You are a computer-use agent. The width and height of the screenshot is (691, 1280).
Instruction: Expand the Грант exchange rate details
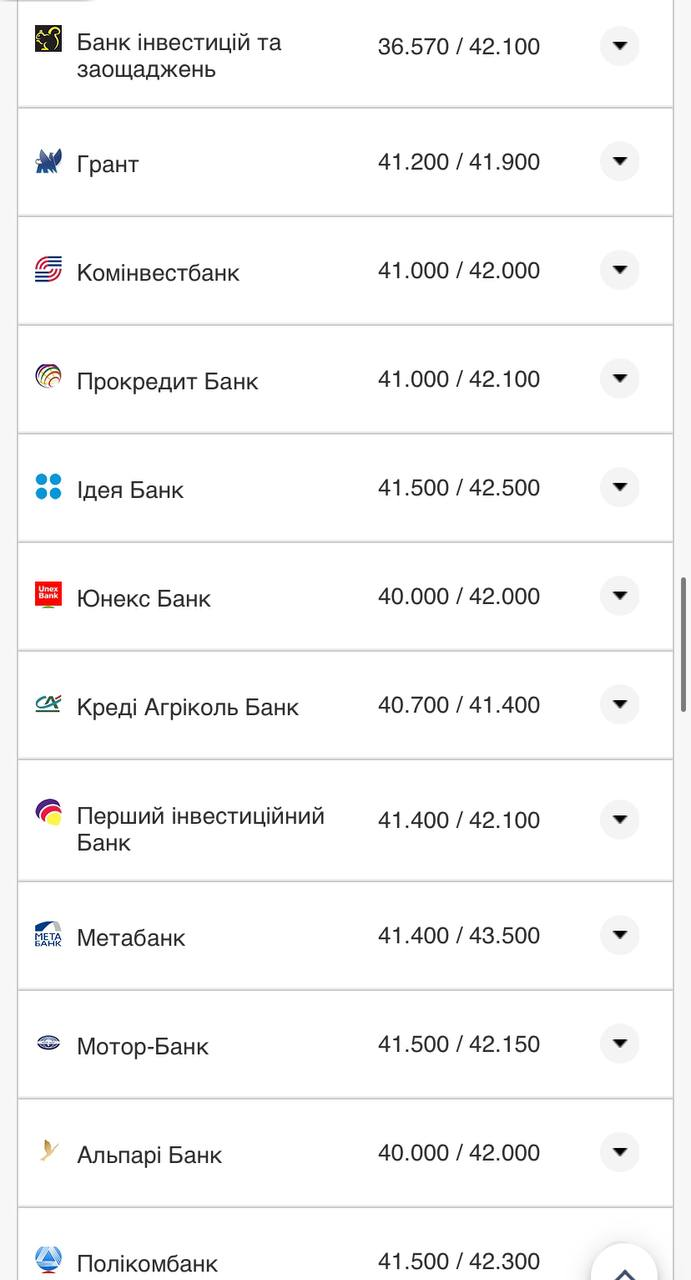[x=619, y=161]
